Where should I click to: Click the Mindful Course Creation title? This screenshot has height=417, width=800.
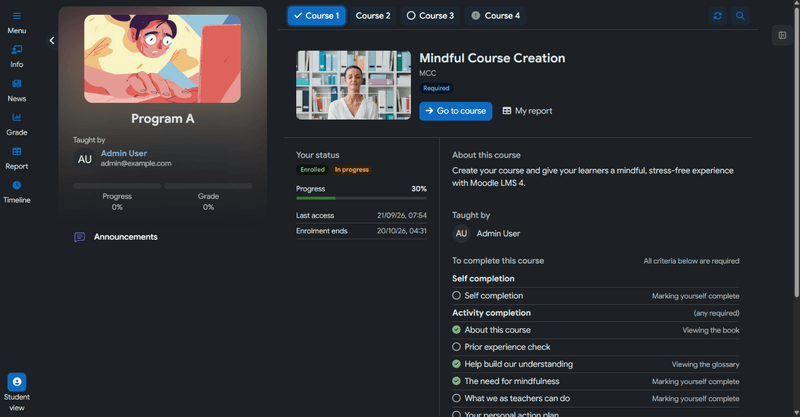coord(492,58)
